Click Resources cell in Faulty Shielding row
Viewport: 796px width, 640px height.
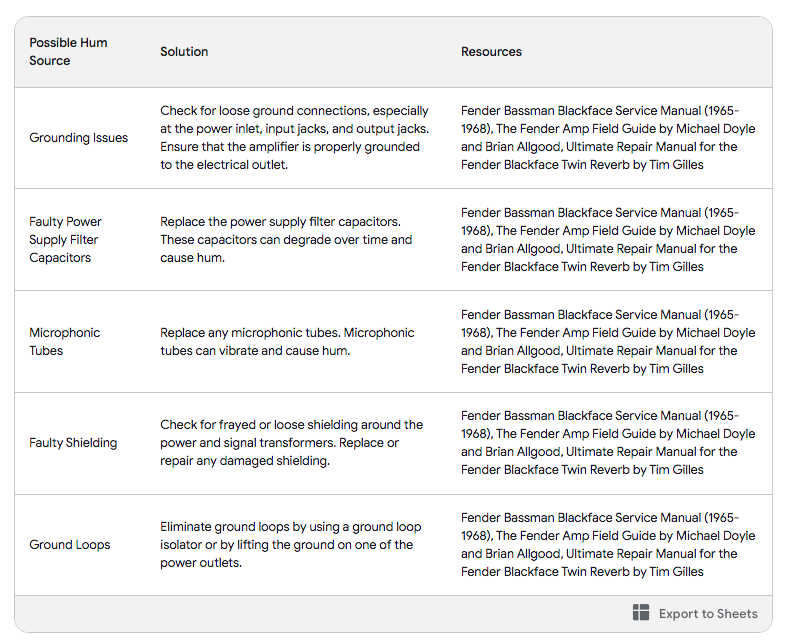[x=608, y=443]
